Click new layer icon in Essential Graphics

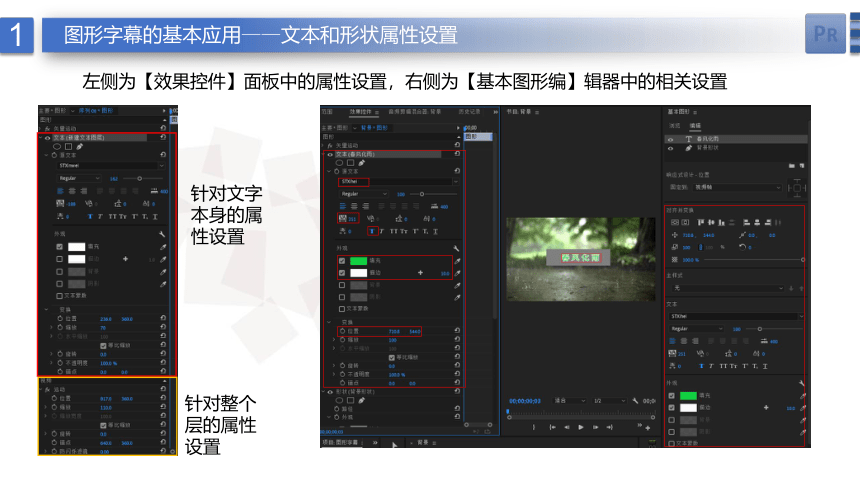point(802,165)
